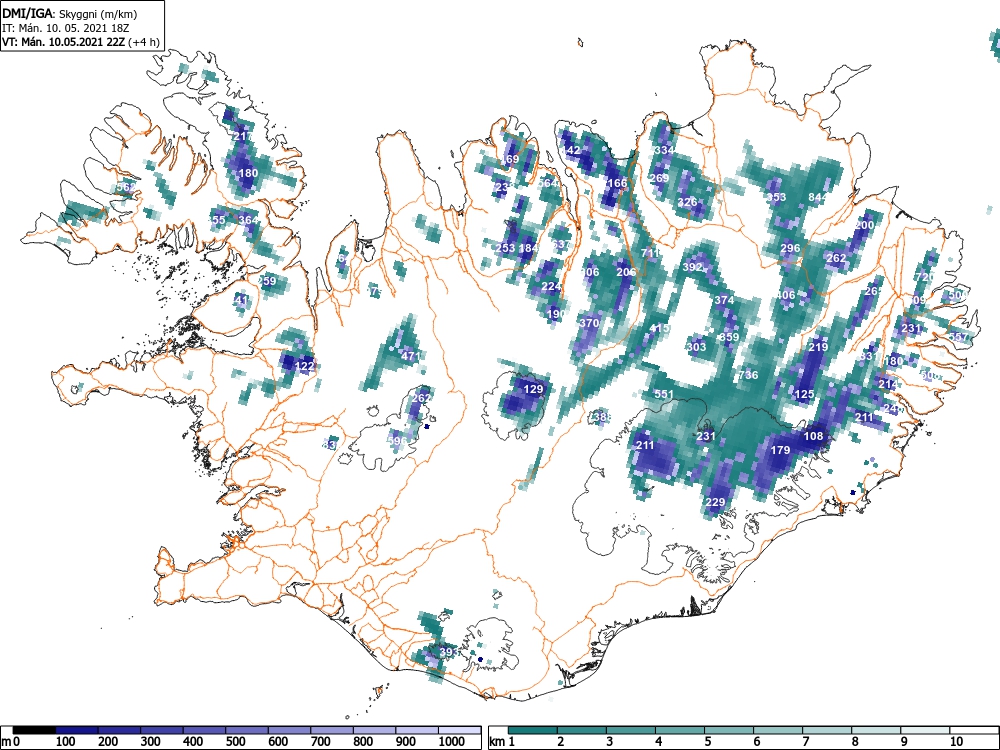
Task: Click the visibility value '166' on the map
Action: pyautogui.click(x=617, y=183)
